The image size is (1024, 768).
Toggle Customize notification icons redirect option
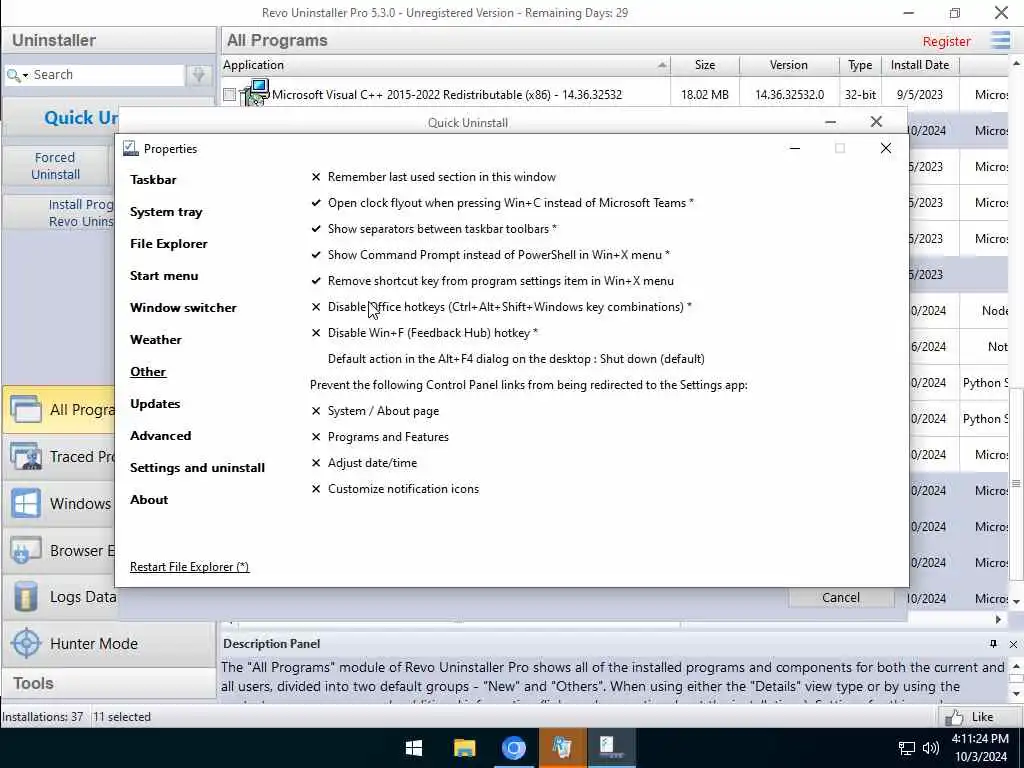tap(395, 489)
